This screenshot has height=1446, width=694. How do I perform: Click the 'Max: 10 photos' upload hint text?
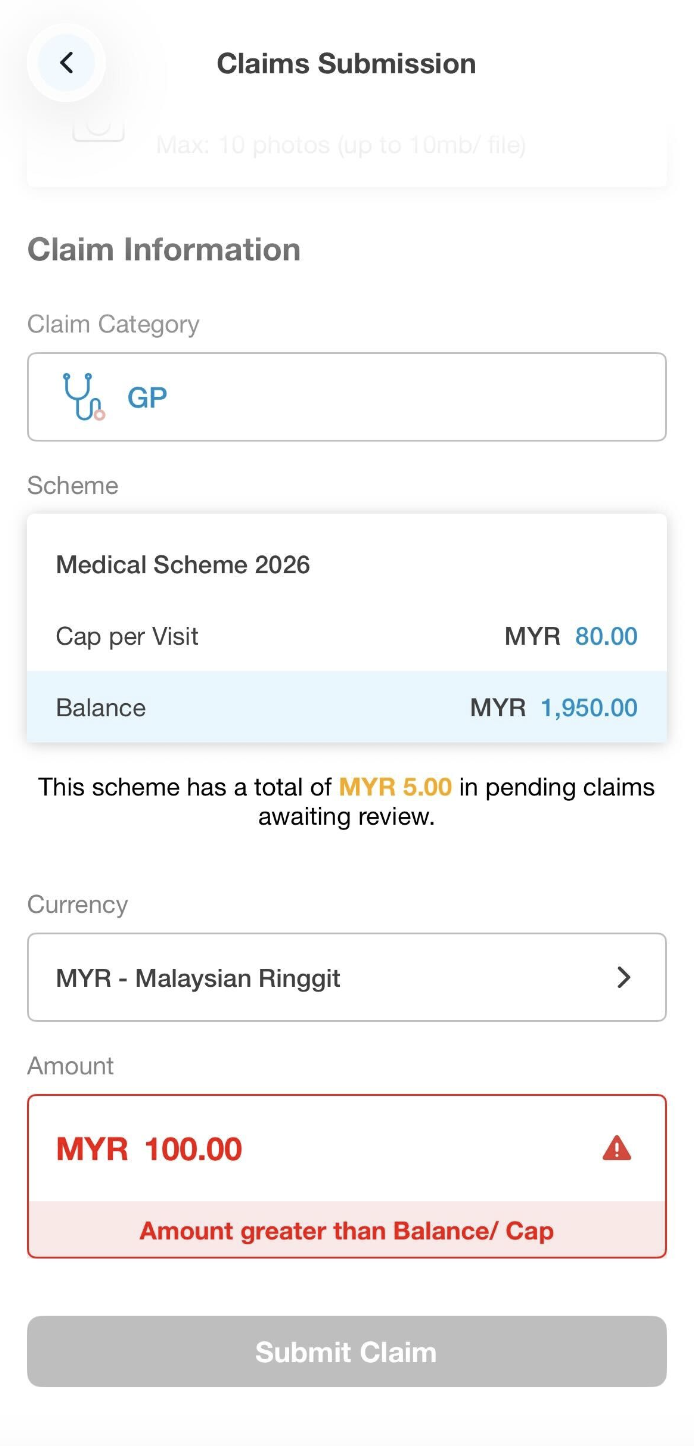coord(340,146)
